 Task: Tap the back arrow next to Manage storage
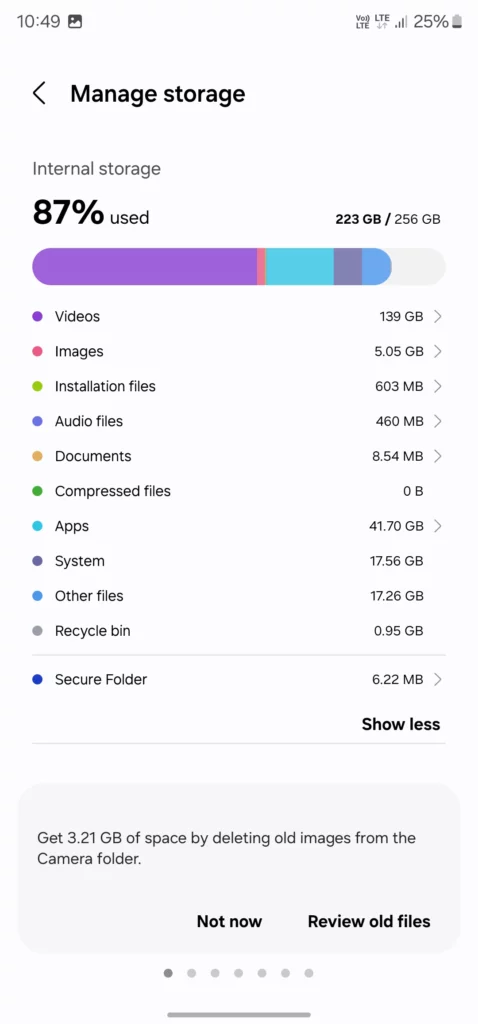(39, 93)
